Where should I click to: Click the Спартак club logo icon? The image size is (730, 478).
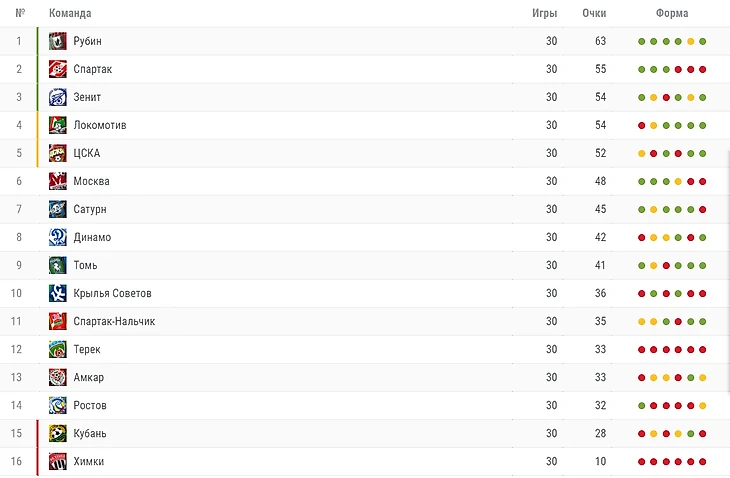(x=57, y=69)
